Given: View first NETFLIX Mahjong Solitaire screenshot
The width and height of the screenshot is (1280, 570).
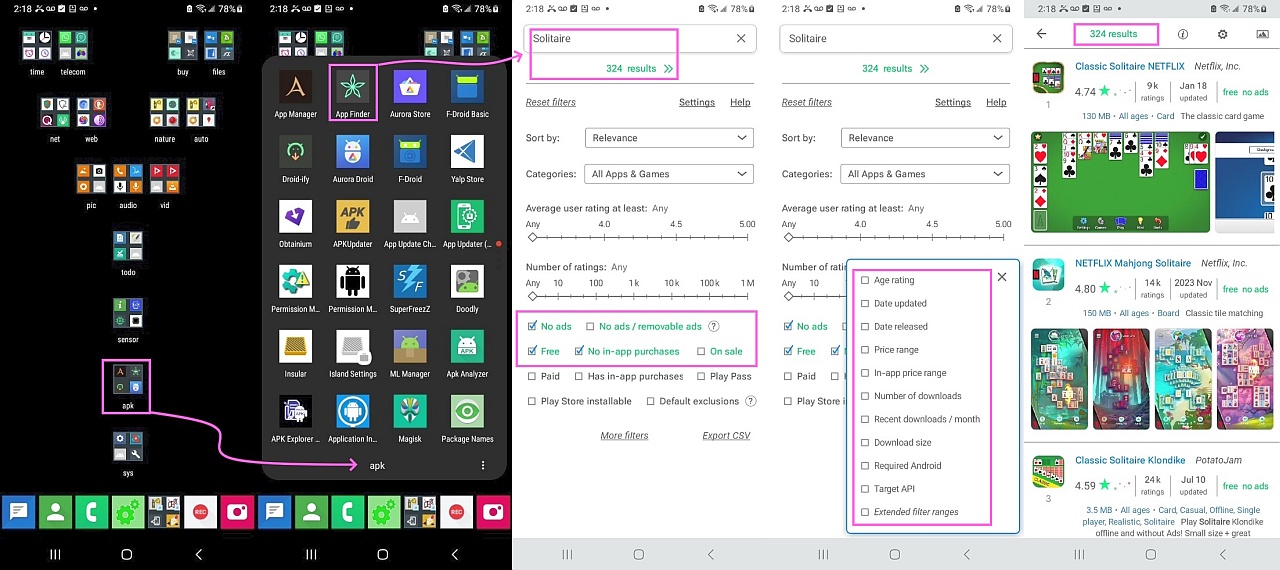Looking at the screenshot, I should [1059, 379].
